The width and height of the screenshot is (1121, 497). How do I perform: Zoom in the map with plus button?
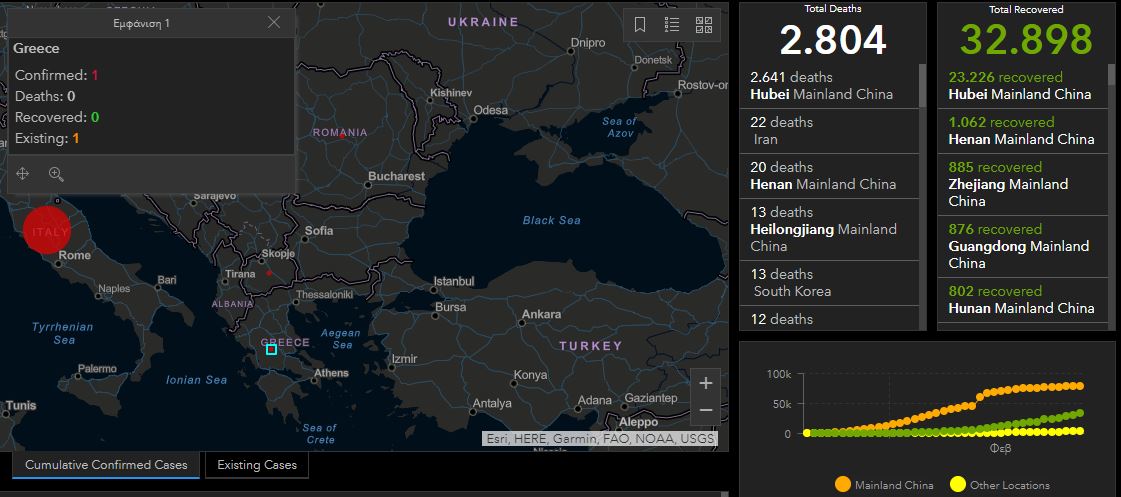click(706, 383)
